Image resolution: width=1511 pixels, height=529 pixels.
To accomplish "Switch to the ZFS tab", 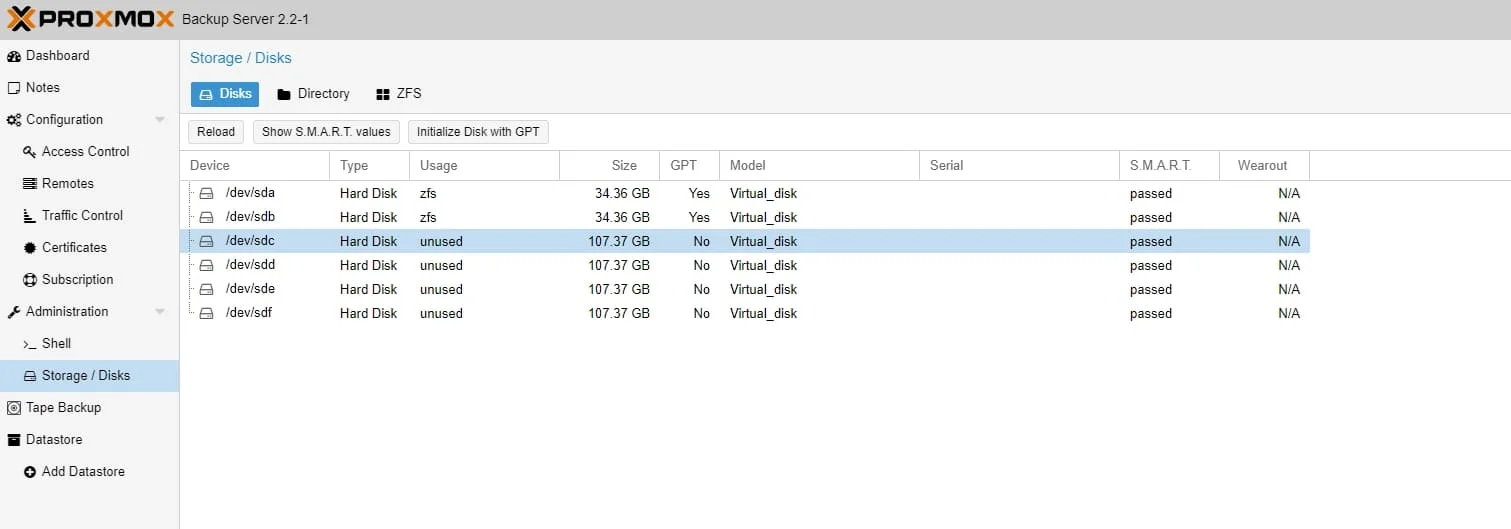I will 398,94.
